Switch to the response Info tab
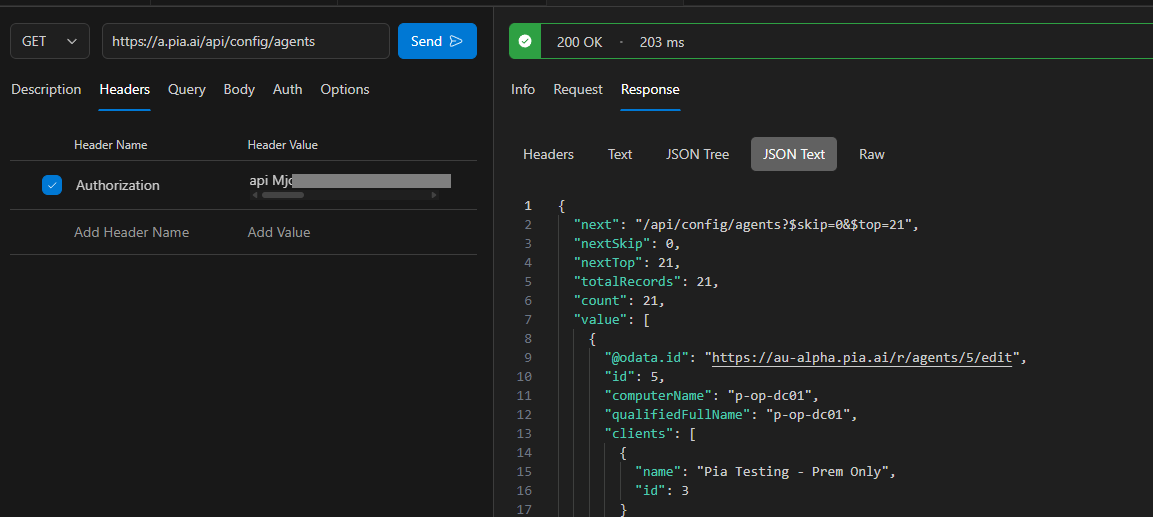1153x517 pixels. point(523,89)
